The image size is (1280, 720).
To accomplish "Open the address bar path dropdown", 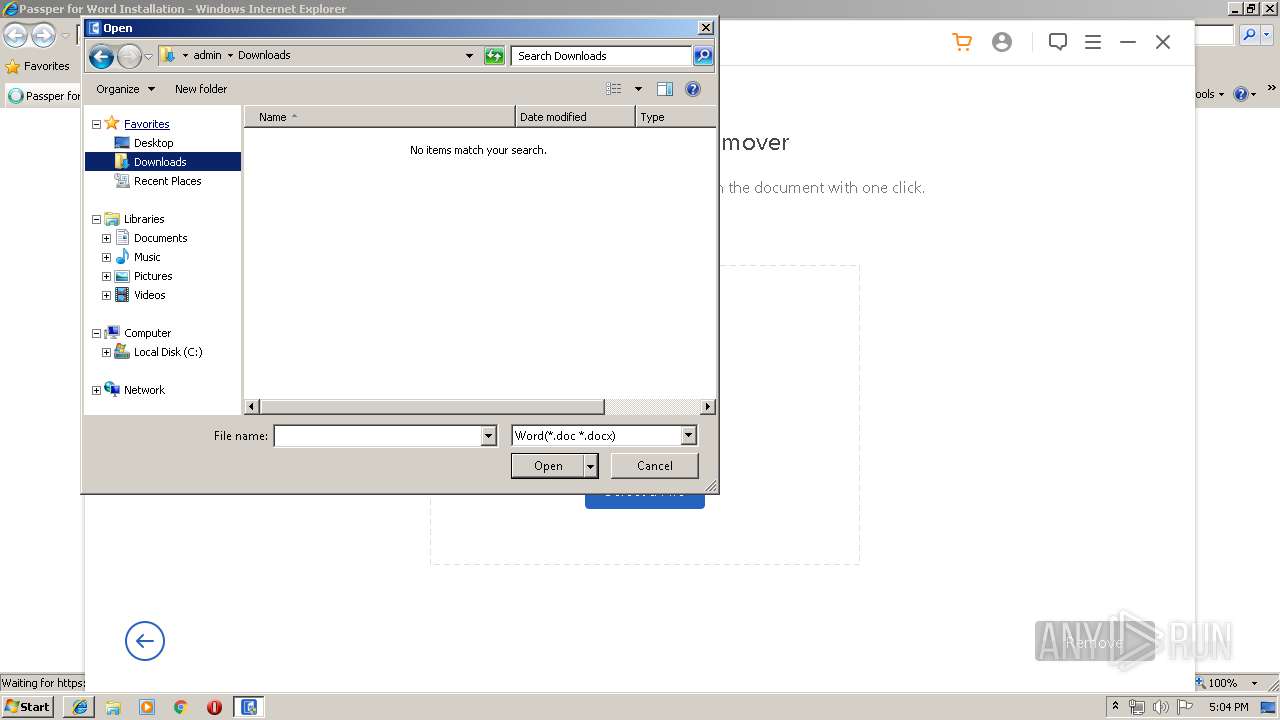I will coord(469,56).
